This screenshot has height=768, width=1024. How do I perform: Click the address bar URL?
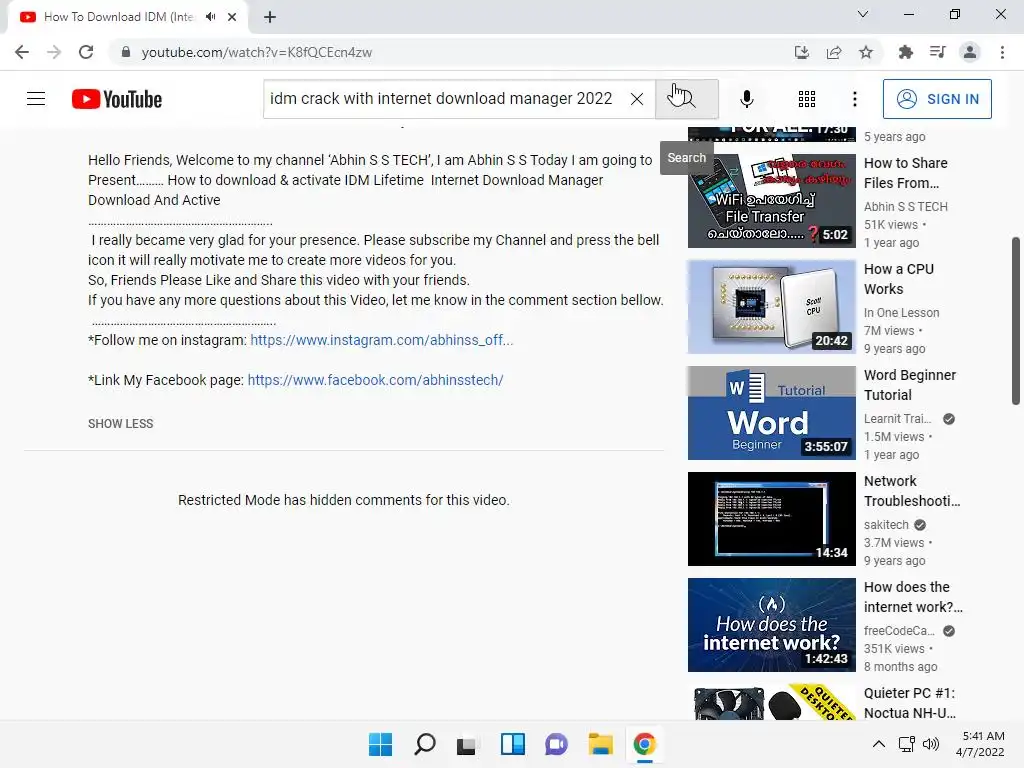click(x=257, y=52)
